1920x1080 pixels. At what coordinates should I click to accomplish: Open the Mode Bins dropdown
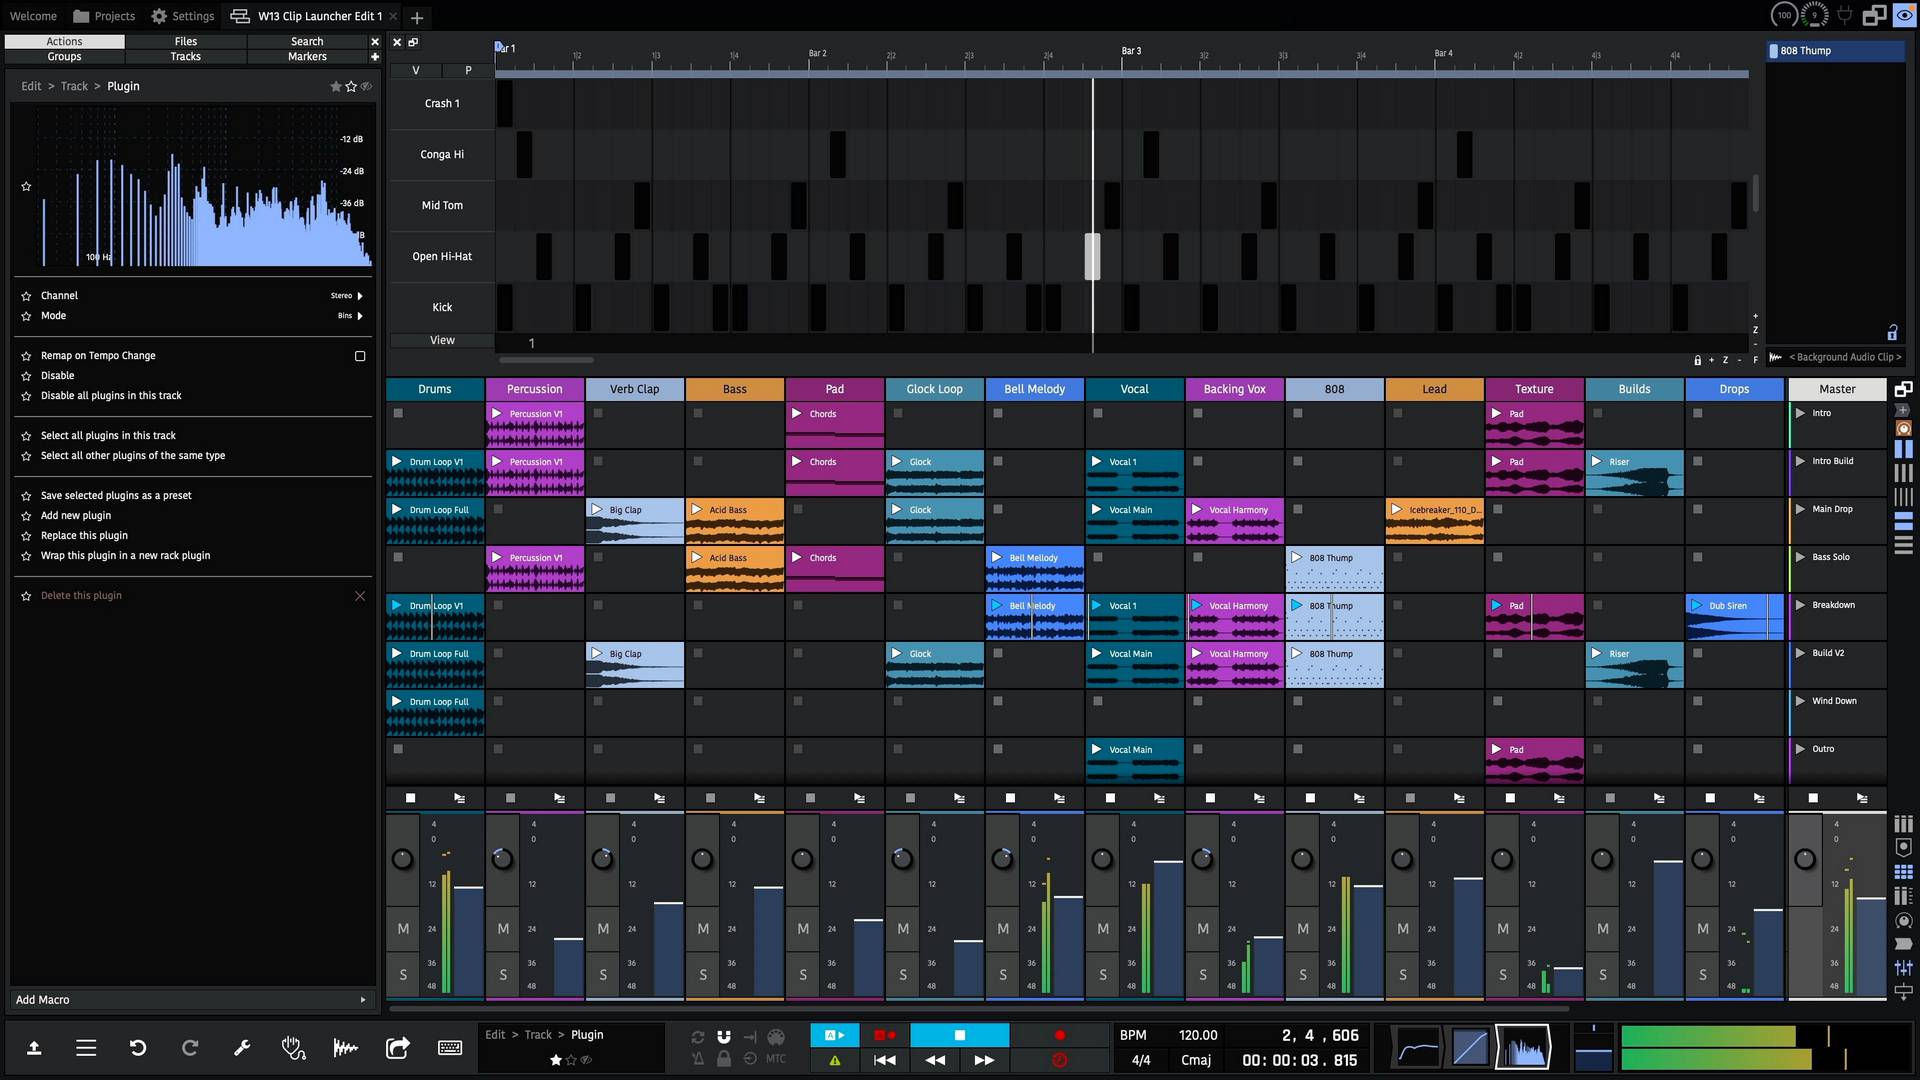[349, 315]
